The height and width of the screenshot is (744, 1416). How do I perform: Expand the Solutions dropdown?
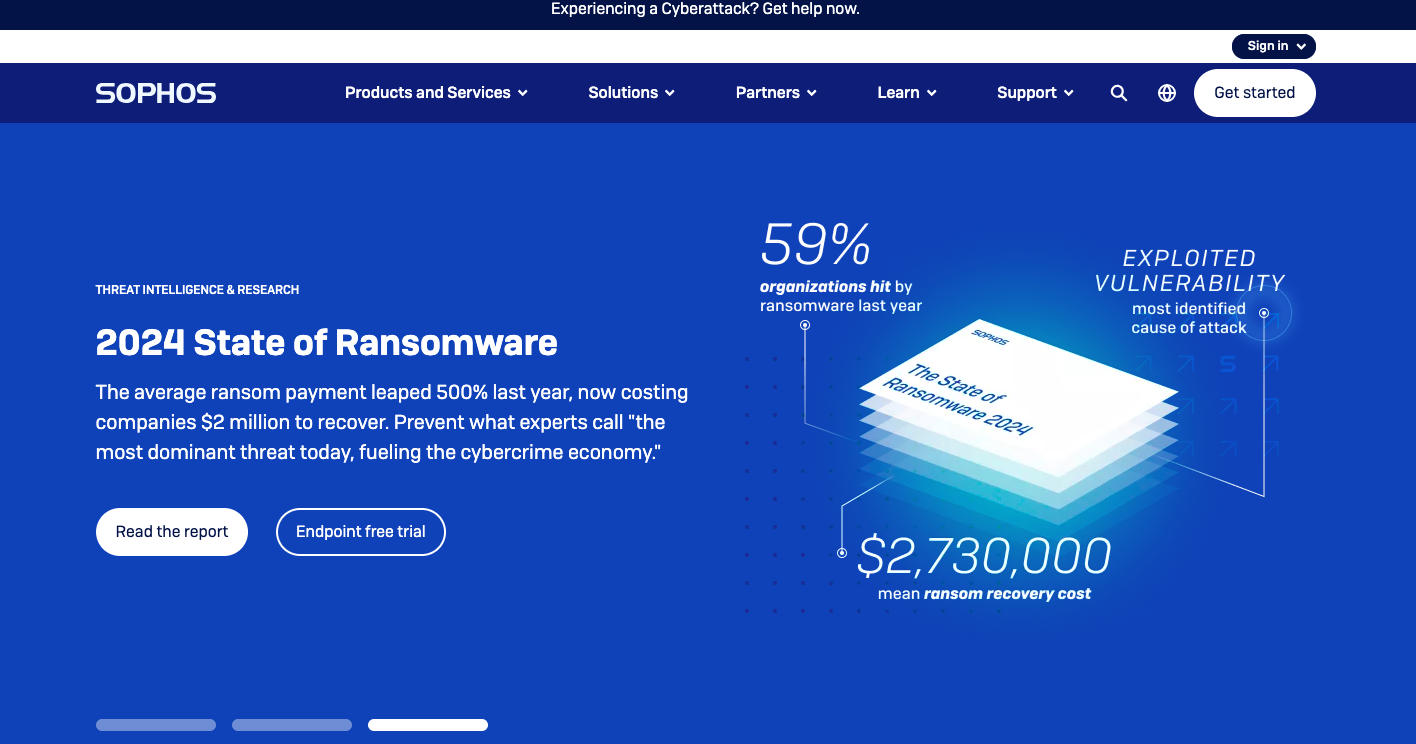tap(631, 93)
